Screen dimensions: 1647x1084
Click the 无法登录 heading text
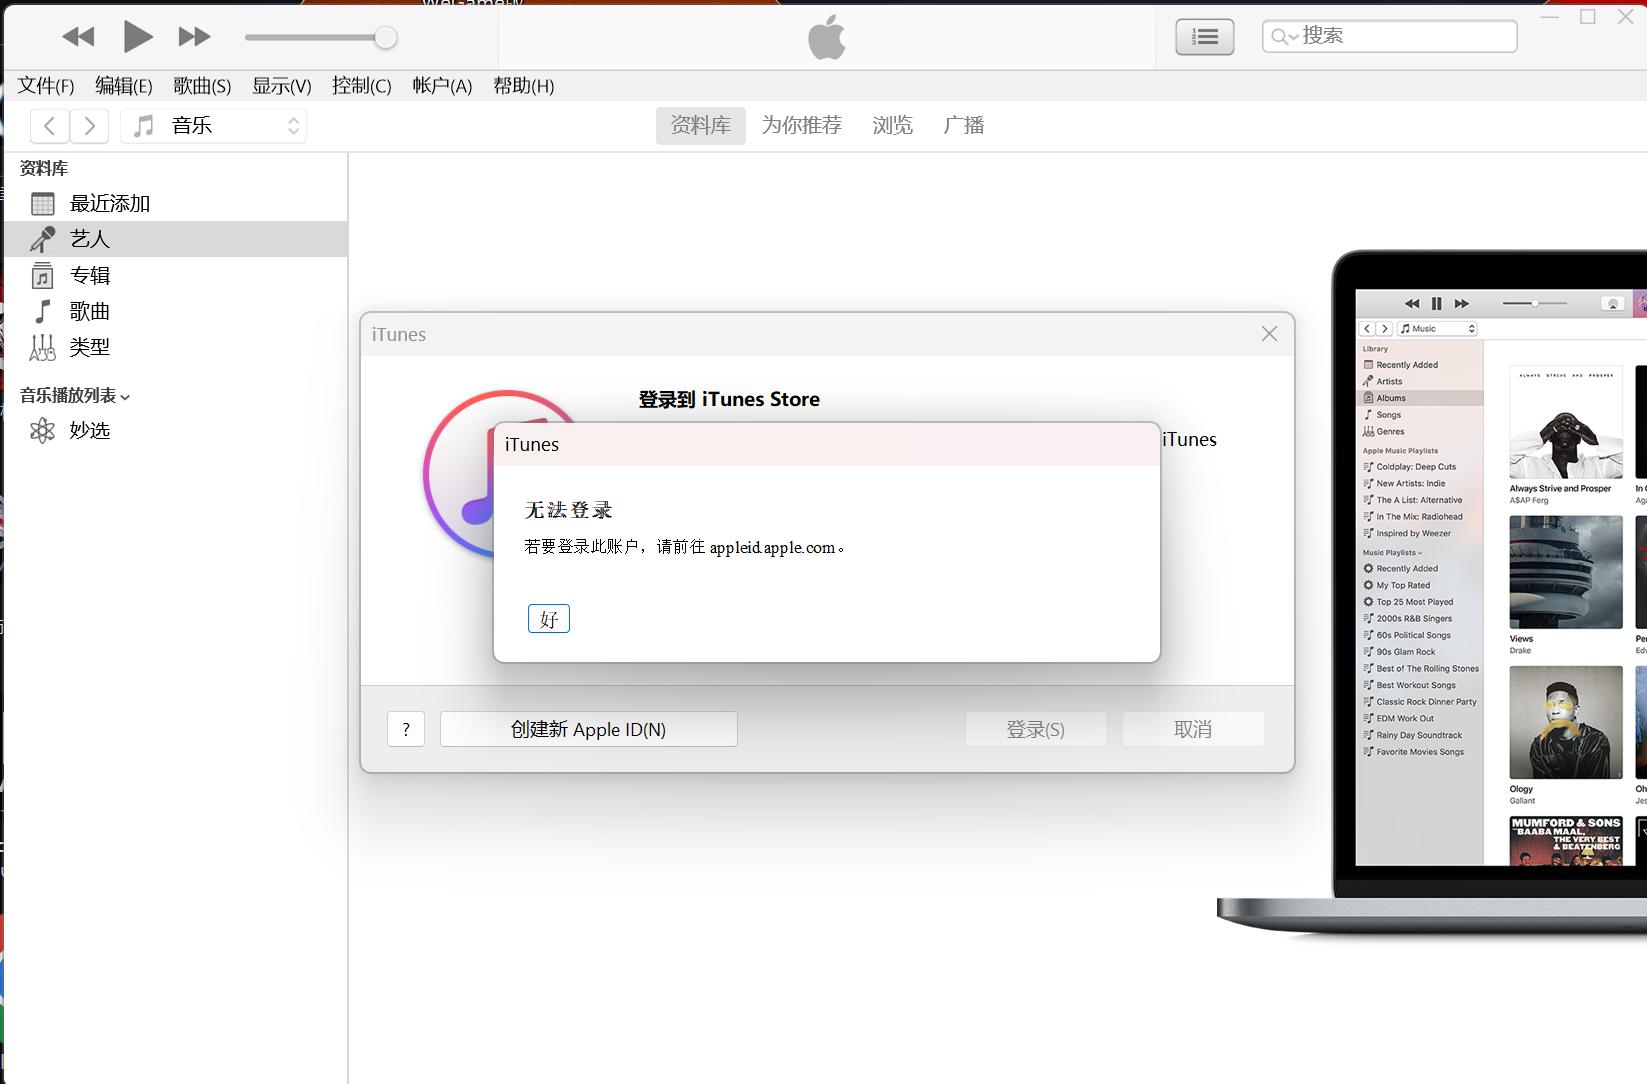pyautogui.click(x=568, y=510)
